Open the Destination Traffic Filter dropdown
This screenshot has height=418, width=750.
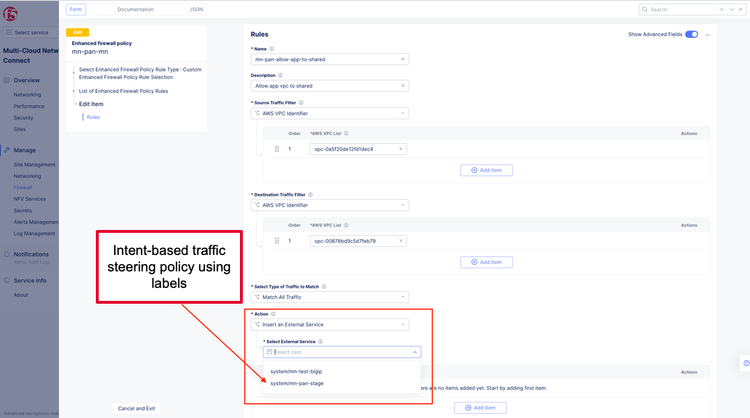pyautogui.click(x=330, y=205)
